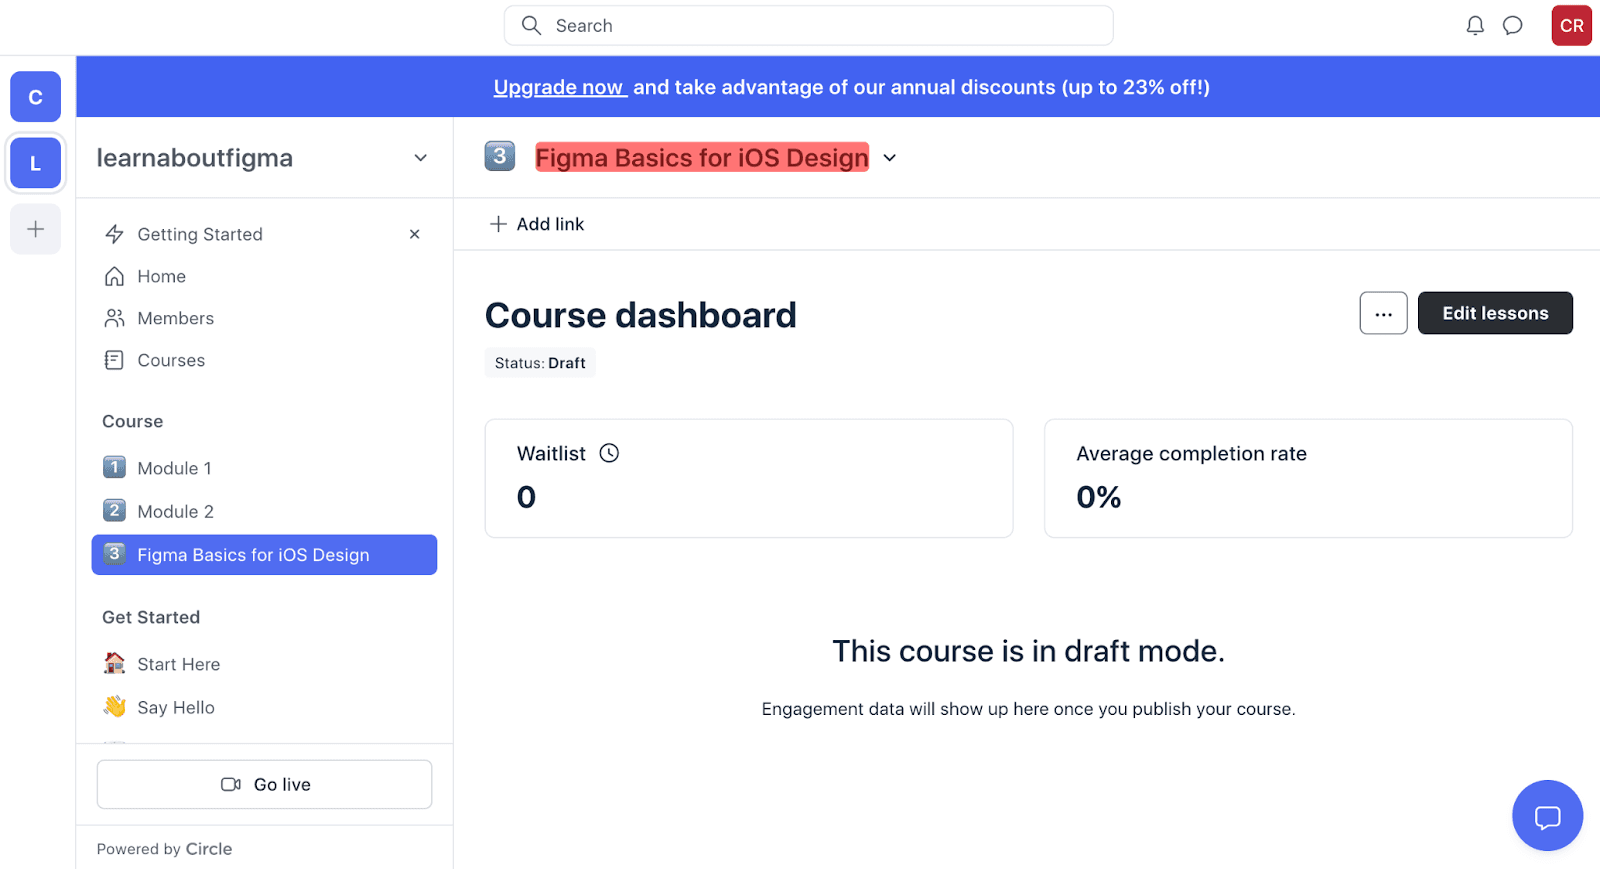Switch to the C community icon

36,97
